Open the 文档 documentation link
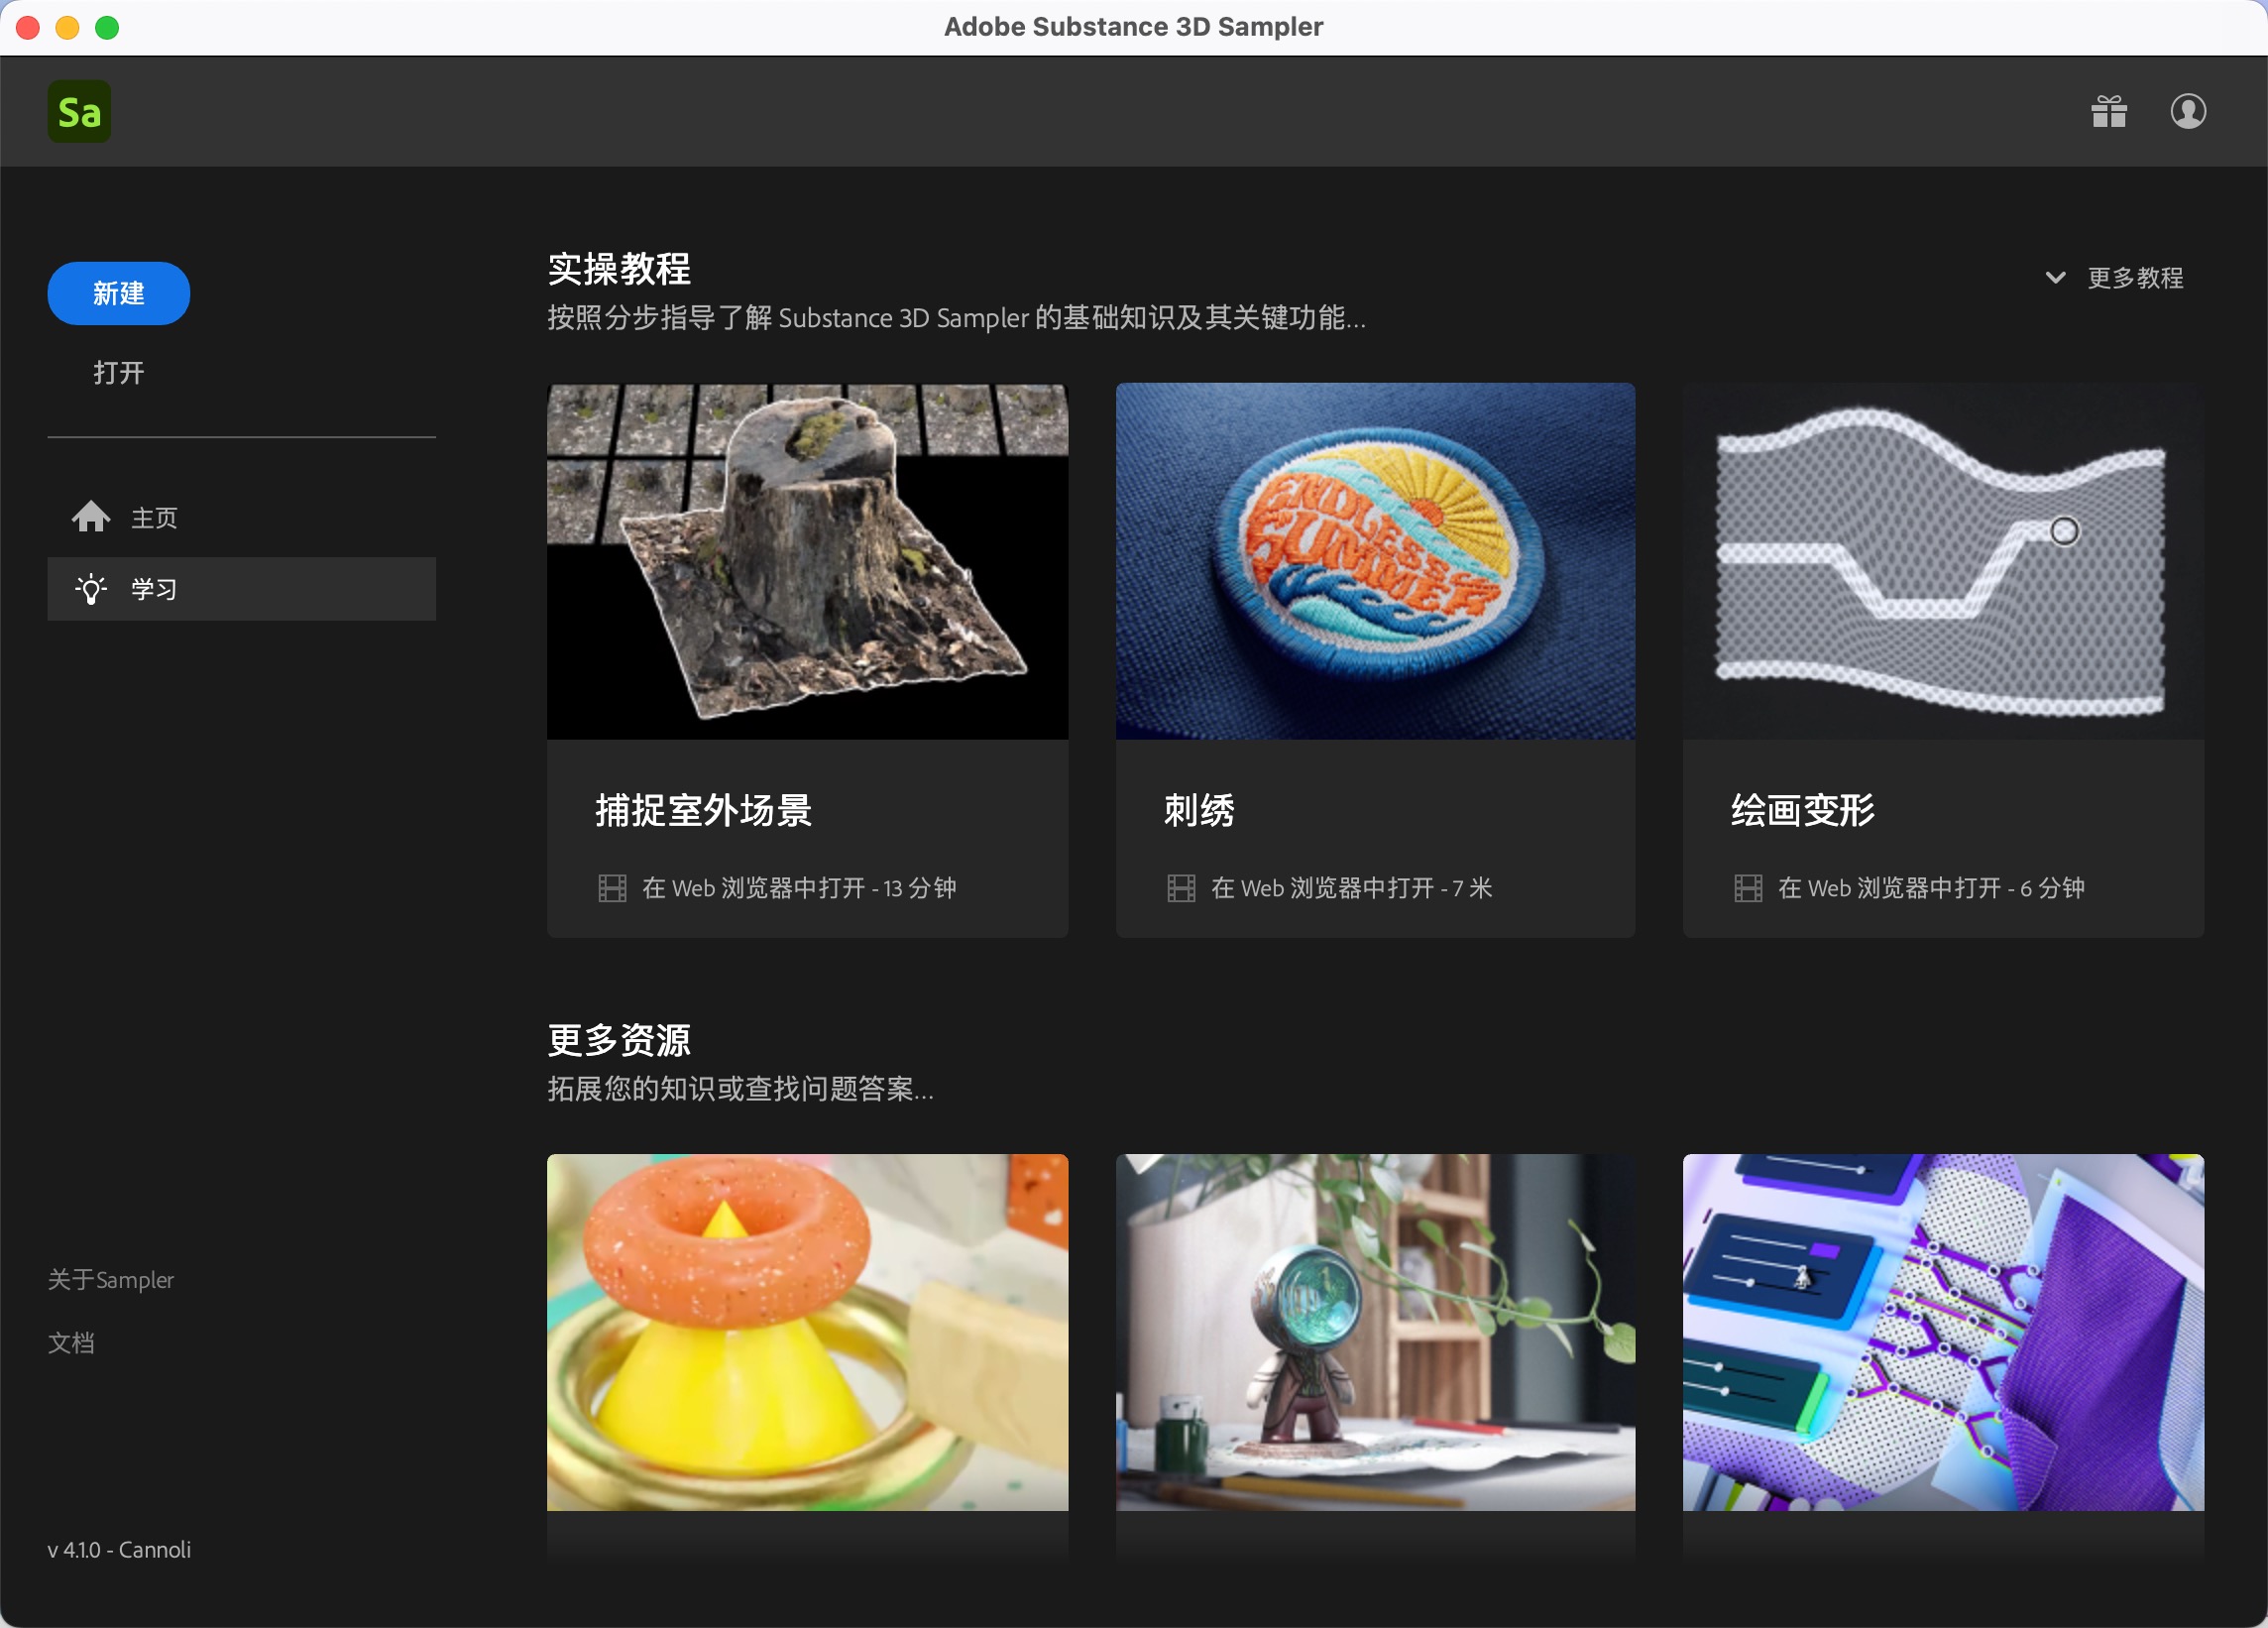 click(71, 1342)
